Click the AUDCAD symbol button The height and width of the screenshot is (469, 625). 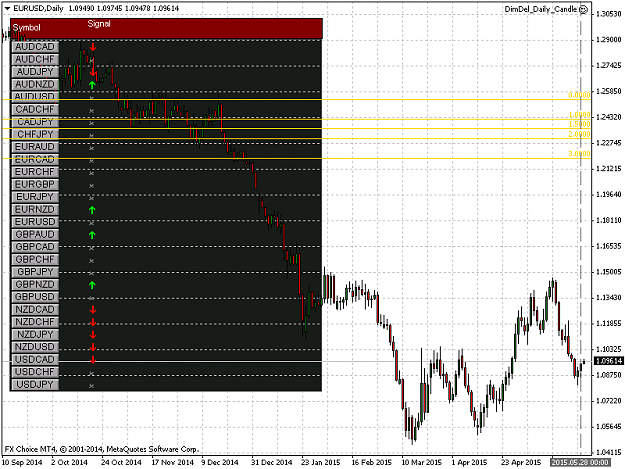[35, 47]
